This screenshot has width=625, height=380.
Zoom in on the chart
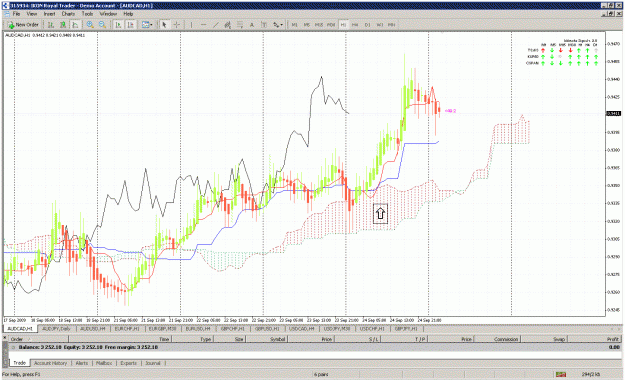tap(90, 25)
